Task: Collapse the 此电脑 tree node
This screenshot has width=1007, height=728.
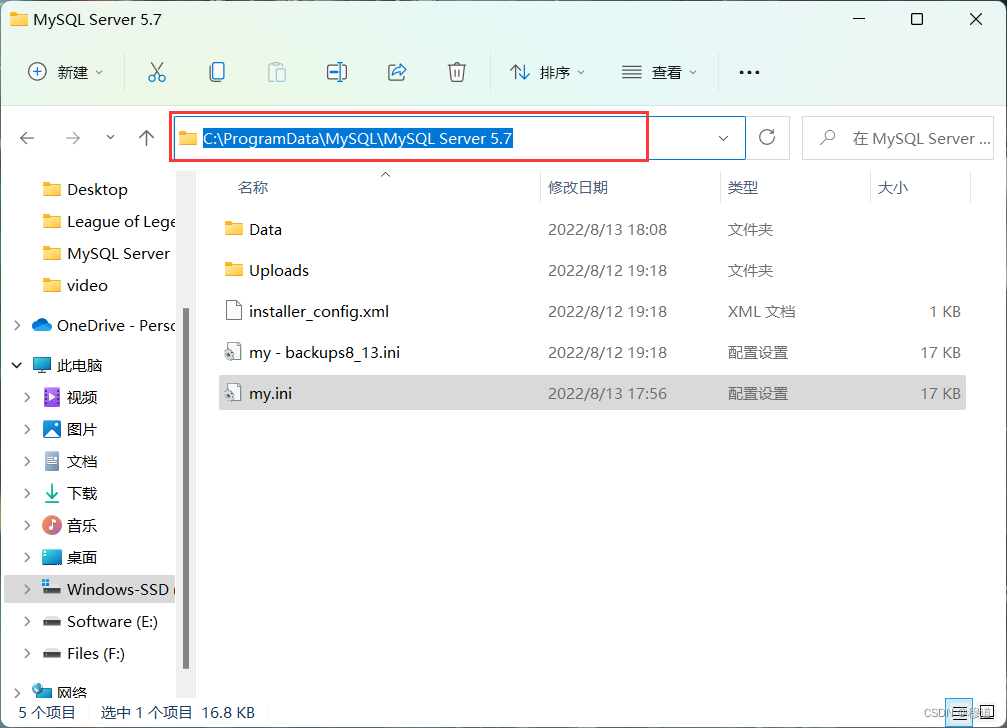Action: 17,365
